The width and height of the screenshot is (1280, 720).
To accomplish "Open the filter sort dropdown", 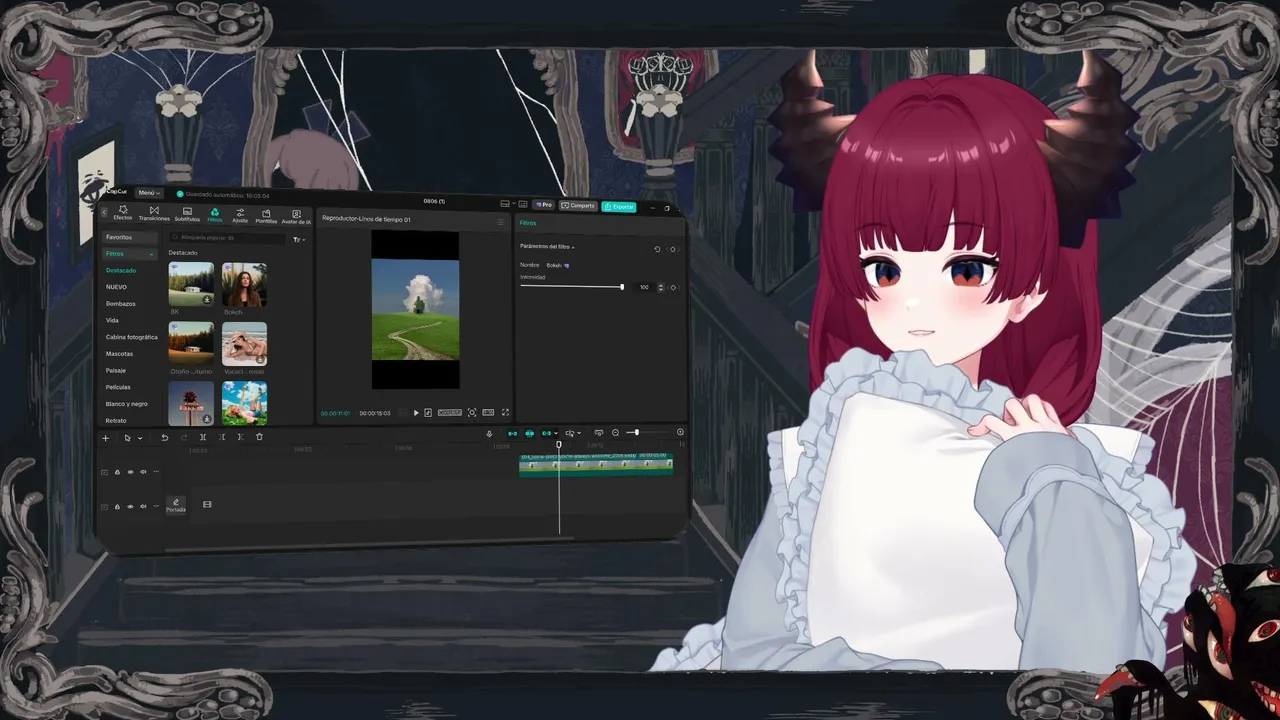I will pos(298,240).
